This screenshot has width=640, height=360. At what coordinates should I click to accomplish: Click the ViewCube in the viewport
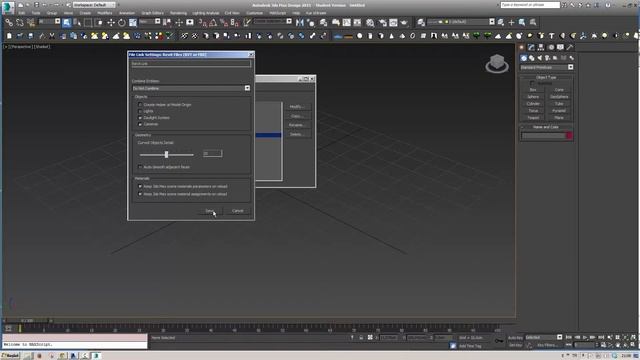point(497,63)
